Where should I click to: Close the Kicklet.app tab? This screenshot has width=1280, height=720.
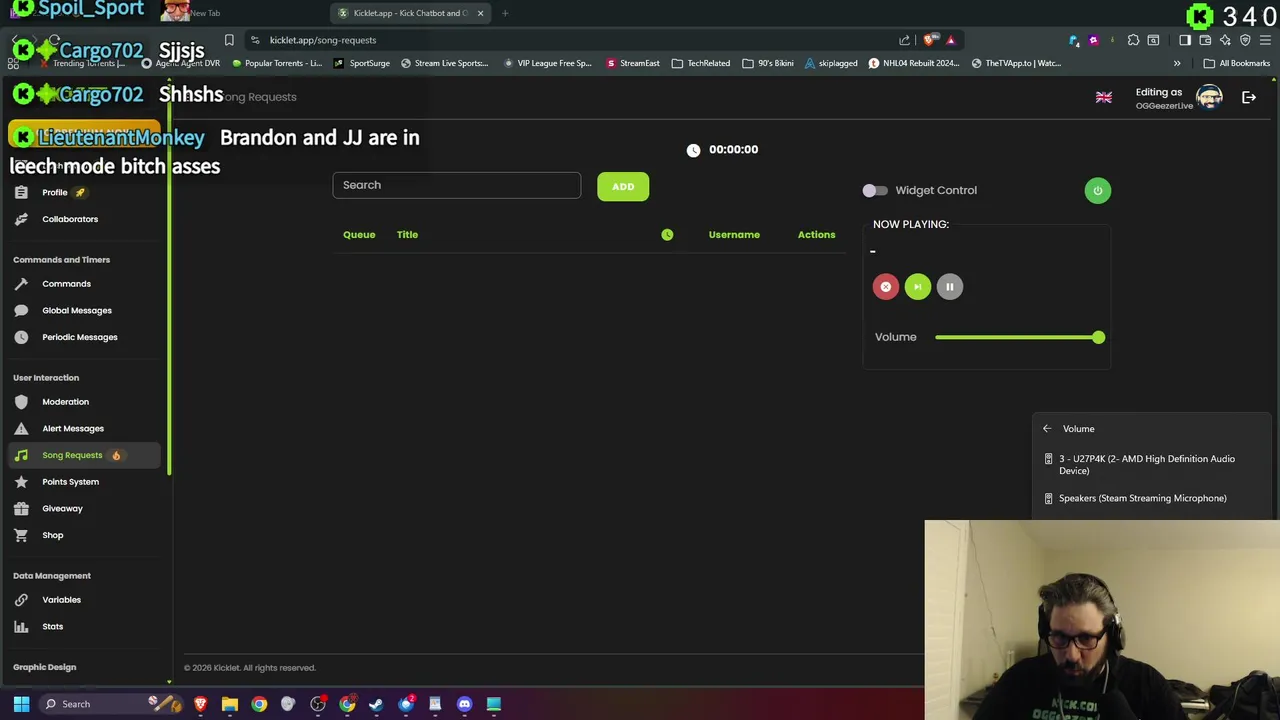click(480, 13)
